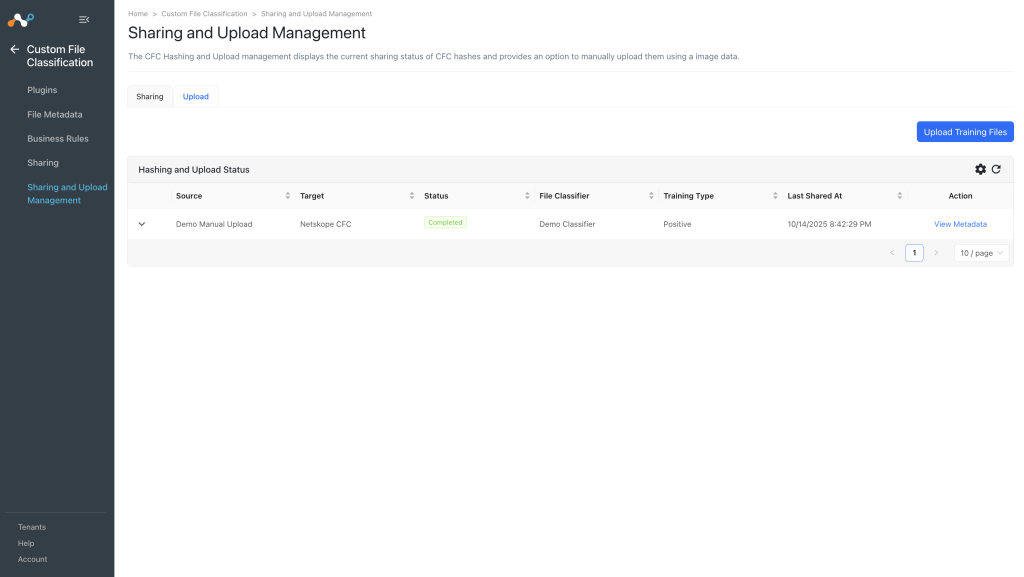
Task: Sort by Status column arrows
Action: [x=527, y=196]
